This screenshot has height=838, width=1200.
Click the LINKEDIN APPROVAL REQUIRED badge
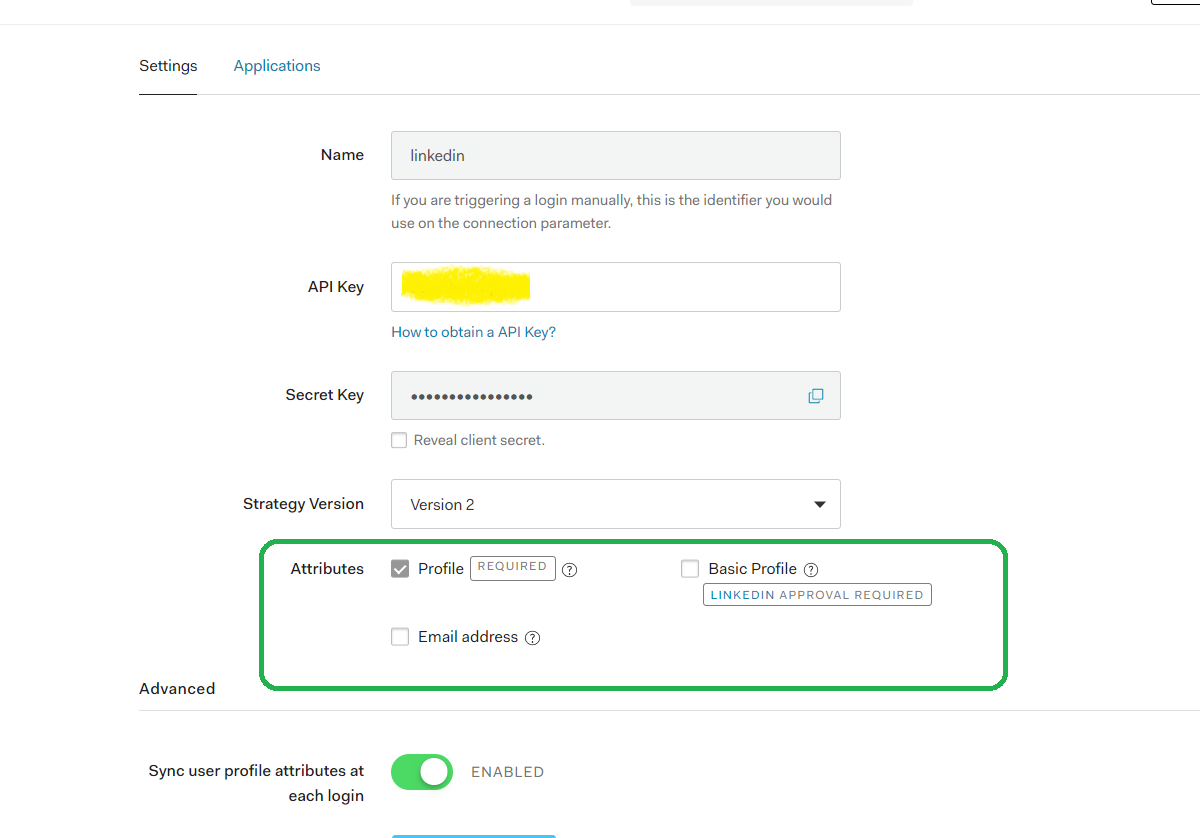tap(817, 594)
